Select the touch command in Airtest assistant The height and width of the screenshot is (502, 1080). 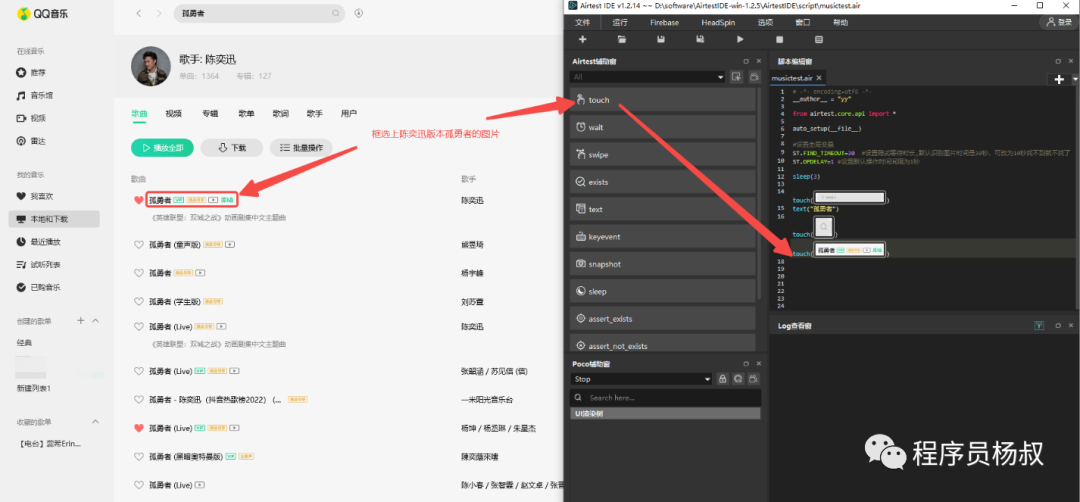click(663, 100)
